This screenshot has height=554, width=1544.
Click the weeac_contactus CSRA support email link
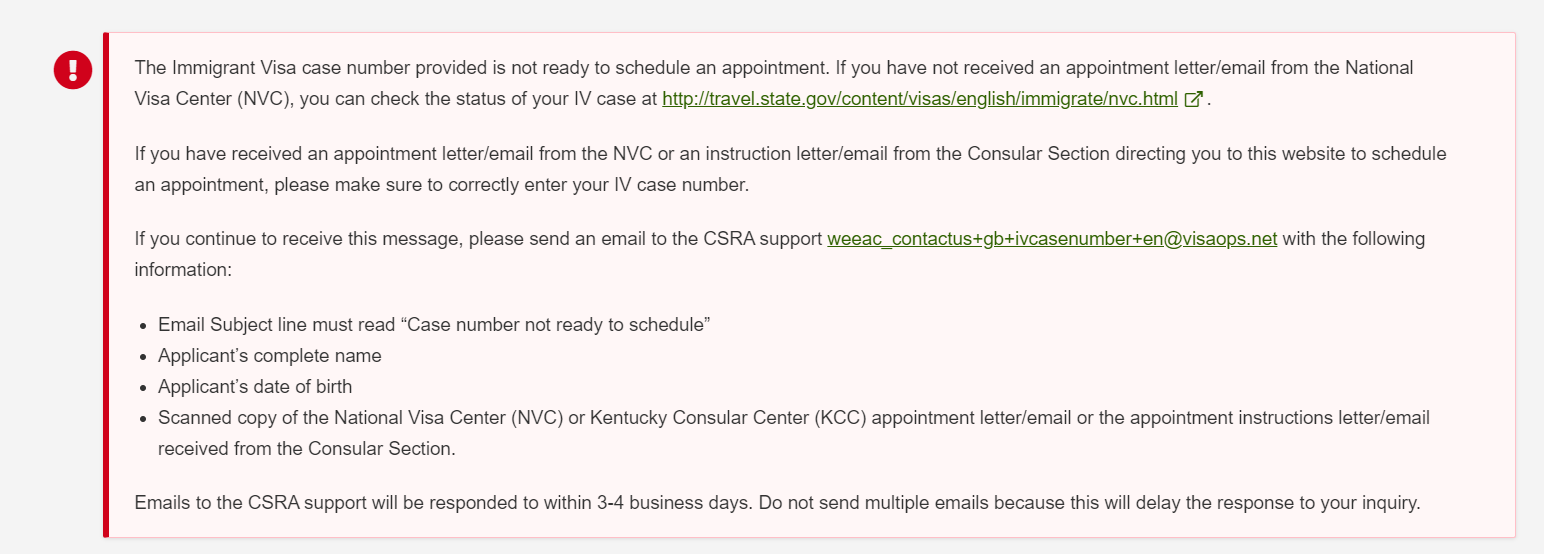[1052, 239]
